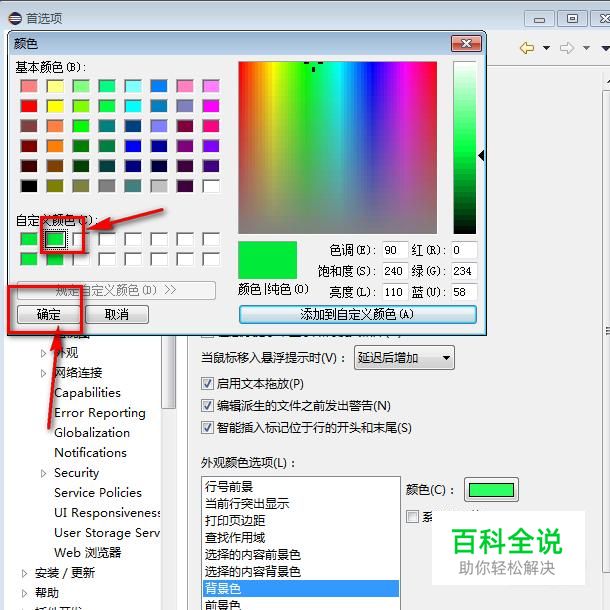Expand the 帮助 tree node
The width and height of the screenshot is (610, 610).
pos(24,593)
